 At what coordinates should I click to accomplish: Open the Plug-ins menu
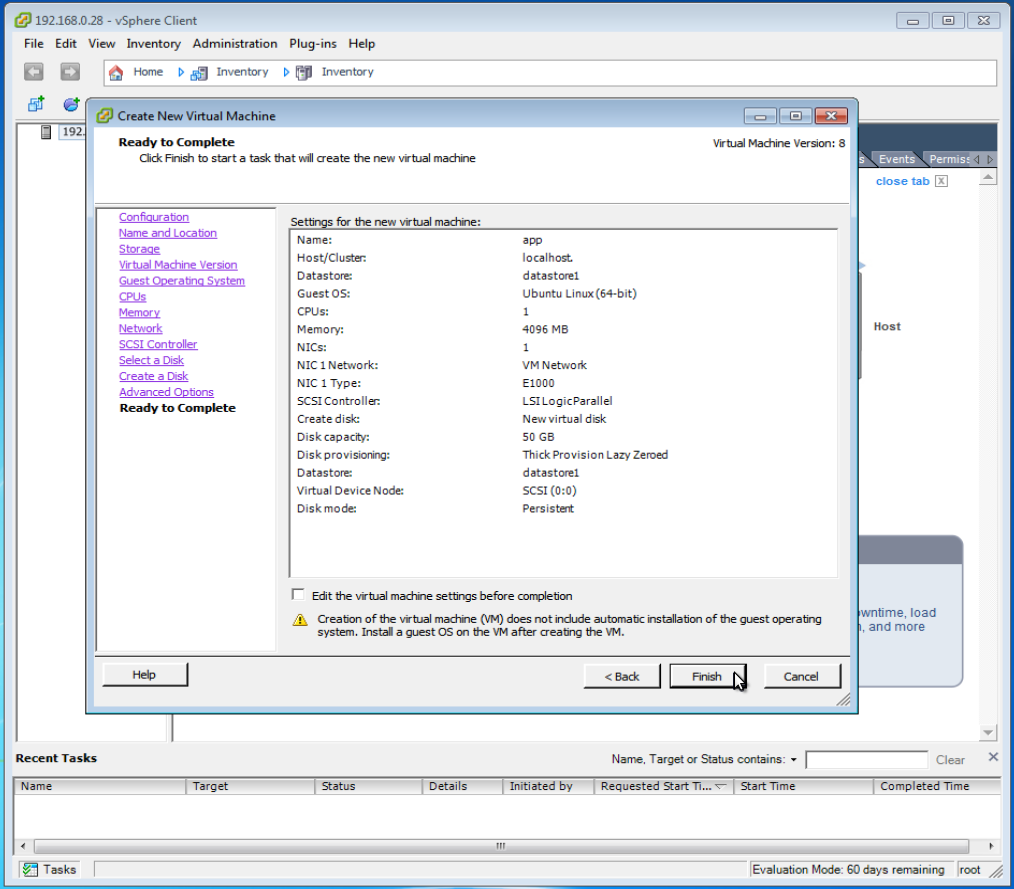click(312, 43)
